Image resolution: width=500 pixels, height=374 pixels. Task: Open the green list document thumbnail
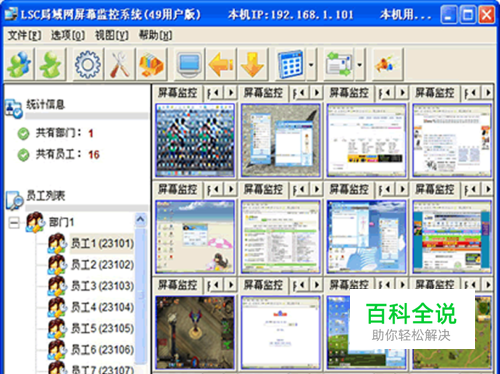[x=281, y=237]
